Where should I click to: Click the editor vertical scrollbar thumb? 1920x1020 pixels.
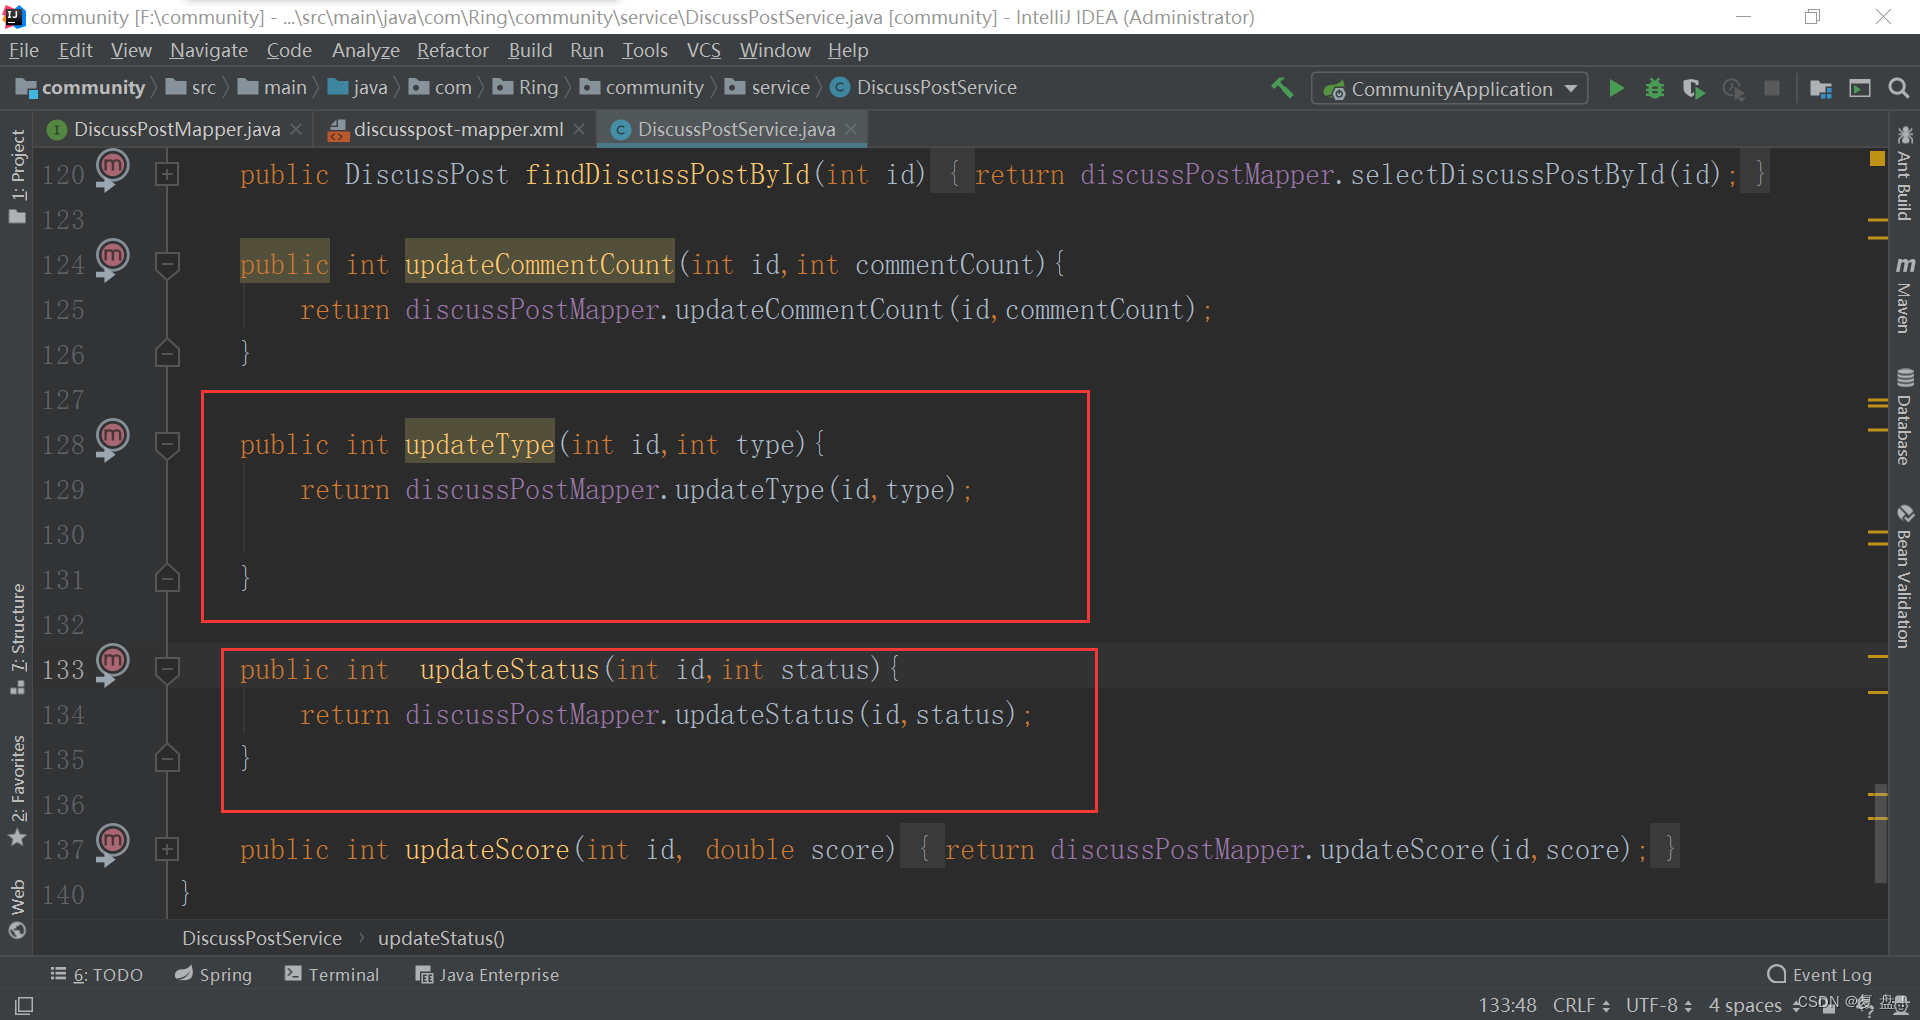pyautogui.click(x=1880, y=832)
